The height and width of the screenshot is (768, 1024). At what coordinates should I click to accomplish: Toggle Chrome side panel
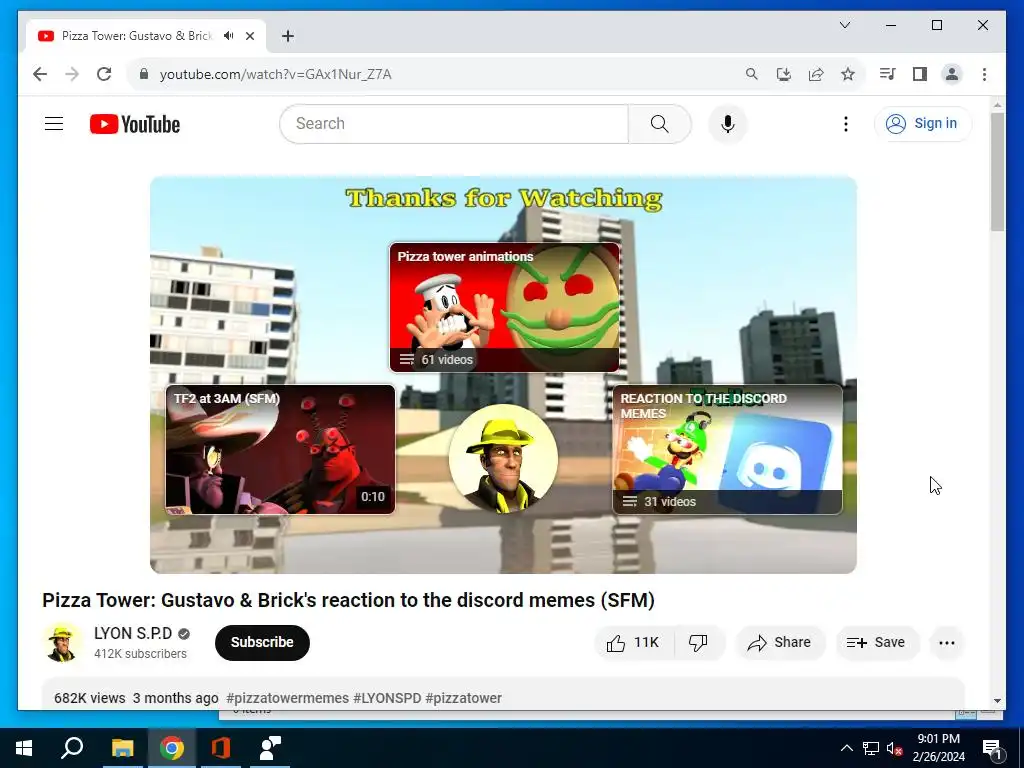tap(920, 74)
